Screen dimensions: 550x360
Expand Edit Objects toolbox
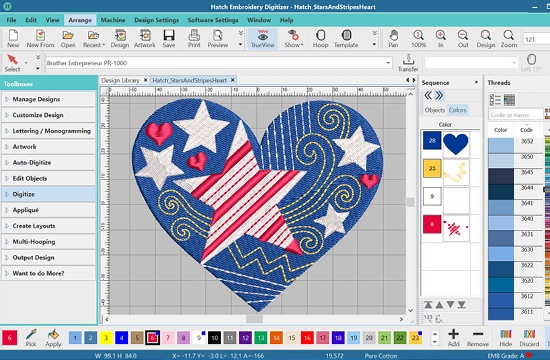[48, 178]
